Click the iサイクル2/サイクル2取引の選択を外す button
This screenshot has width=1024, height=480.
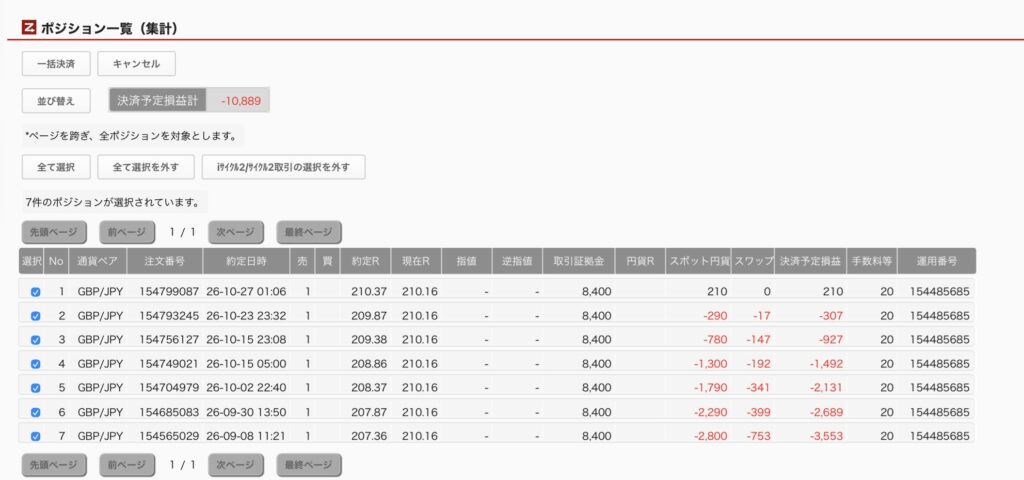tap(283, 167)
